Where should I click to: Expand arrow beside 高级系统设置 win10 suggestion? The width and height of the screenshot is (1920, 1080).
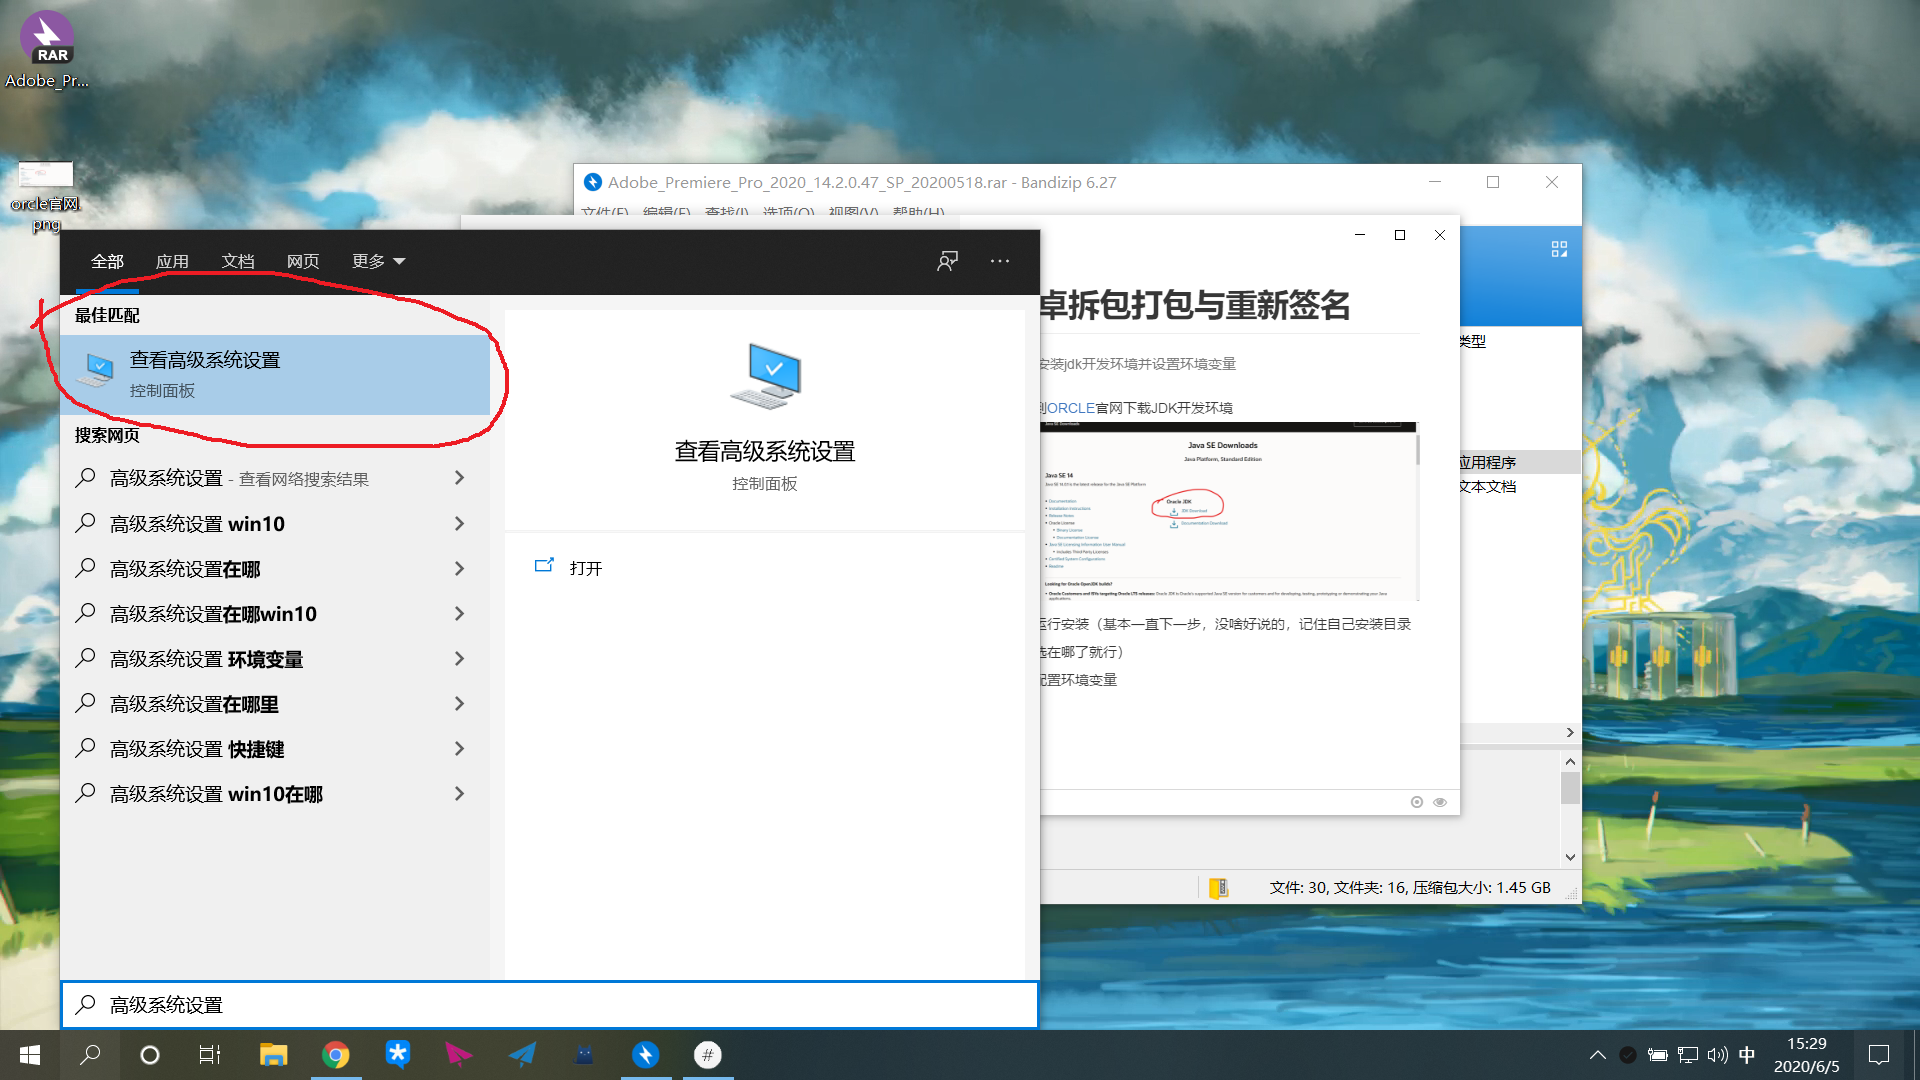[460, 524]
